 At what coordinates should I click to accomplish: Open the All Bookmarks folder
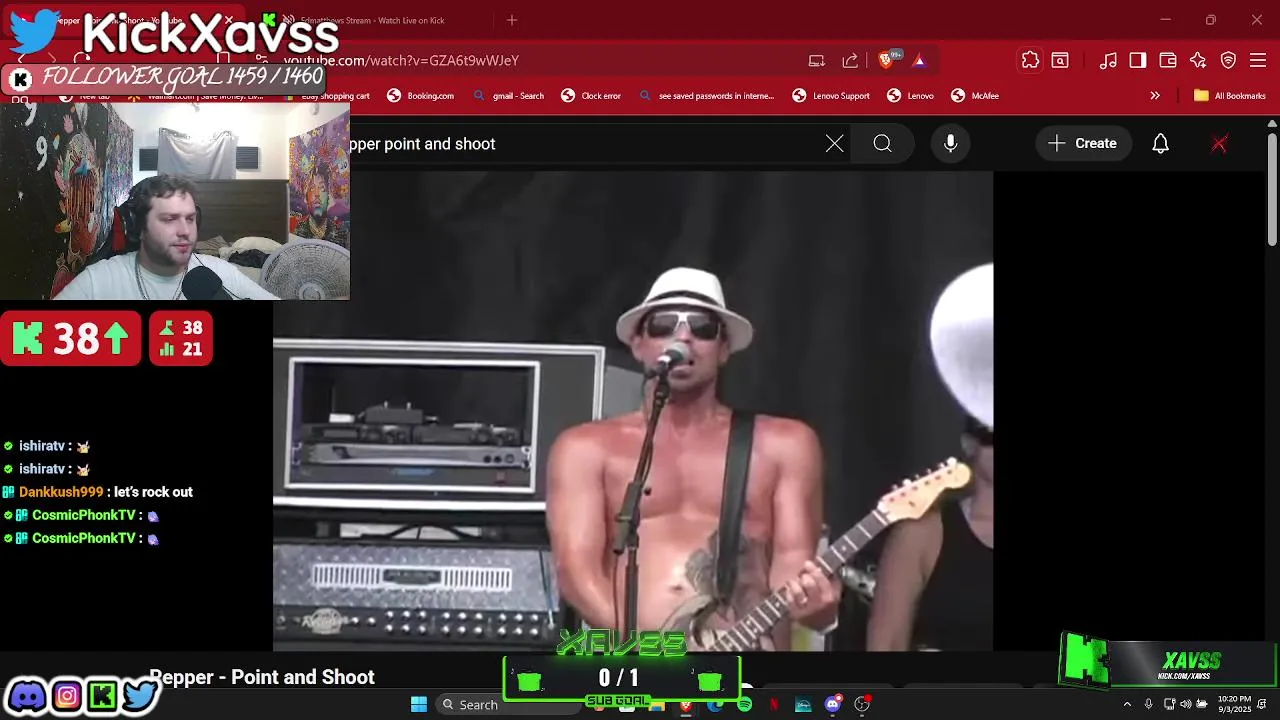click(1230, 96)
